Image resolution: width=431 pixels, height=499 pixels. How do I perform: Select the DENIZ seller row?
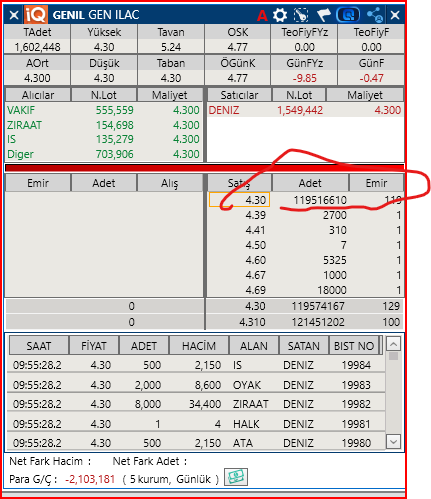(305, 110)
